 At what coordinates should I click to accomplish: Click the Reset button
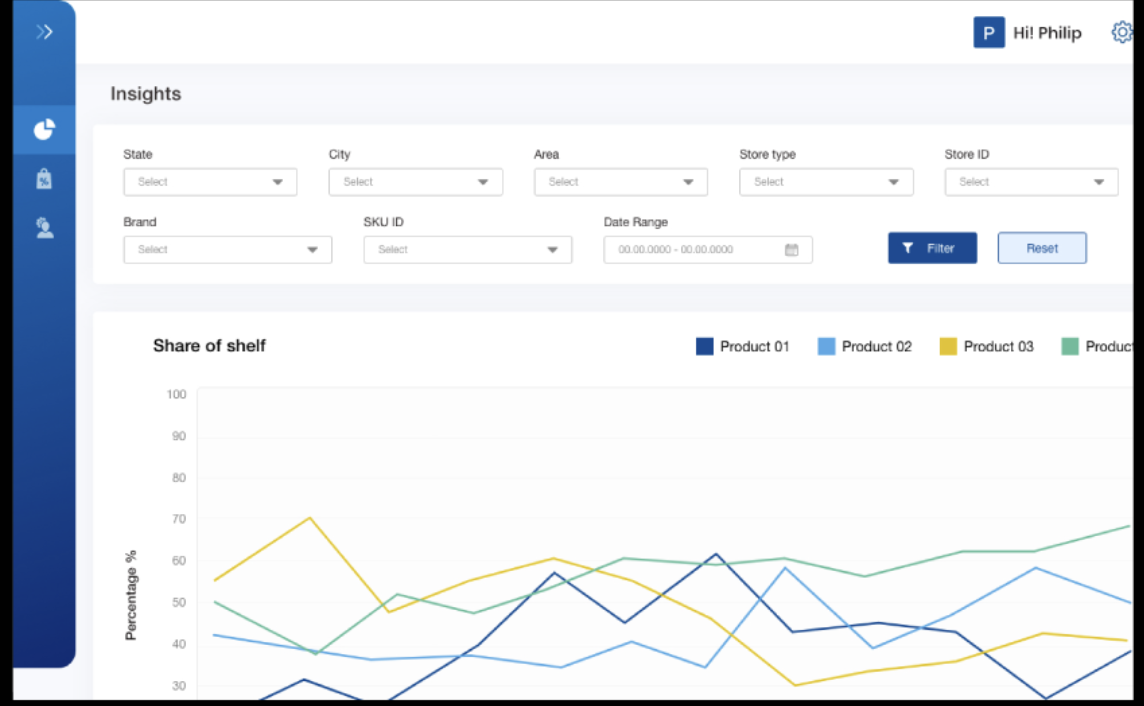[1042, 248]
